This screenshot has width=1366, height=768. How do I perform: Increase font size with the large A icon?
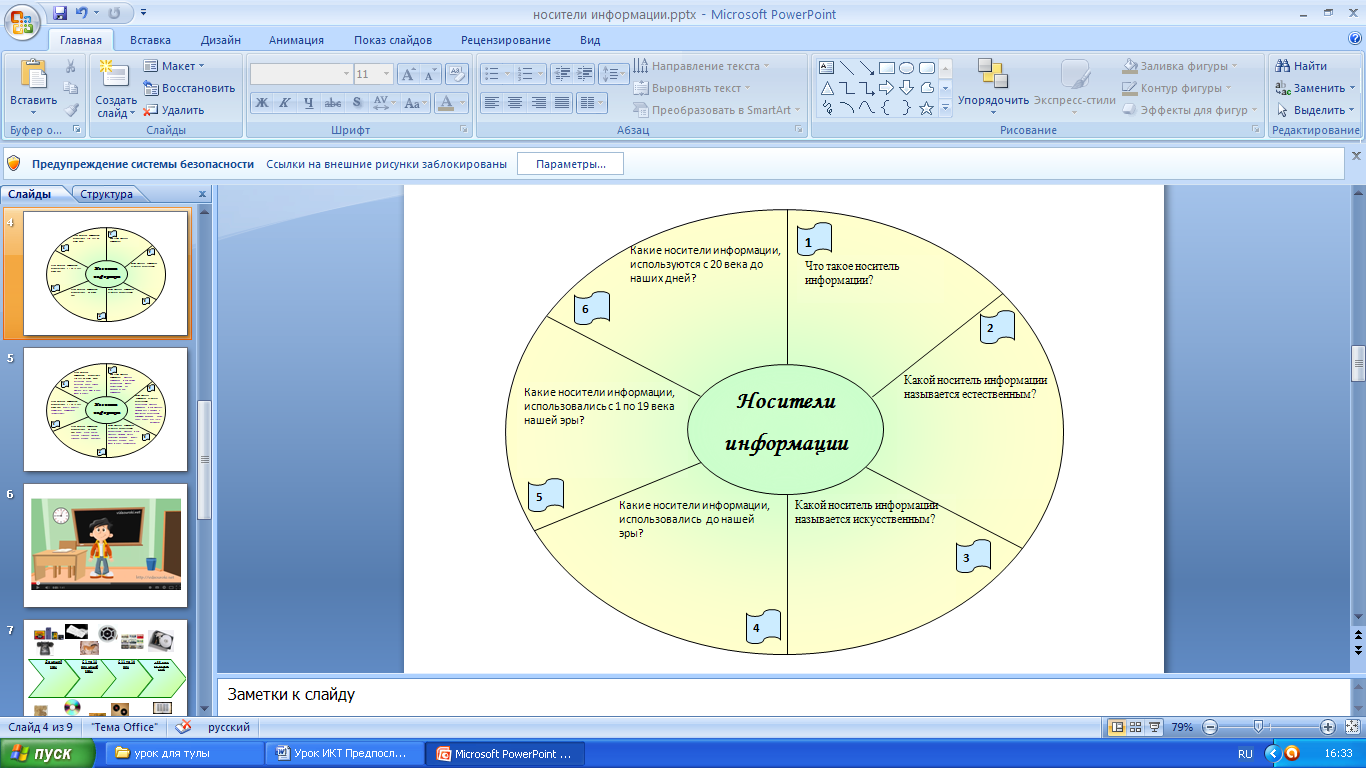408,74
